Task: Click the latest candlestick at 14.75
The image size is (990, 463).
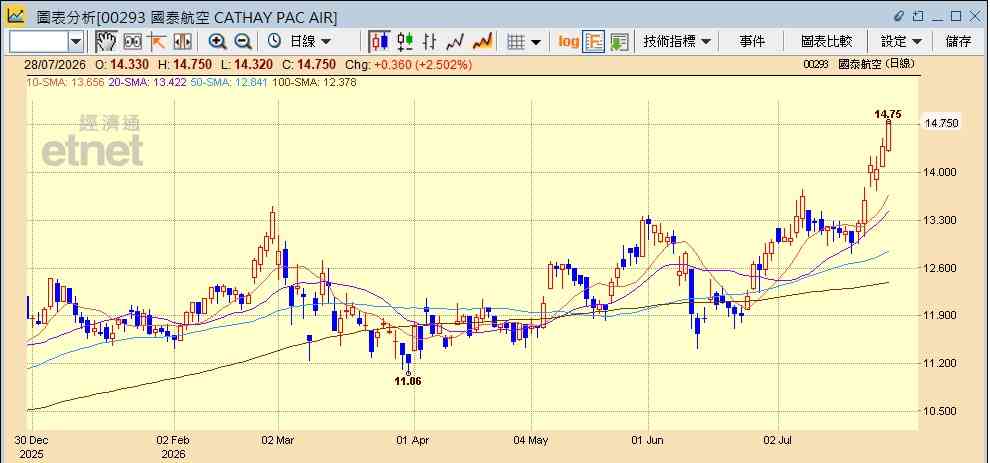Action: (888, 135)
